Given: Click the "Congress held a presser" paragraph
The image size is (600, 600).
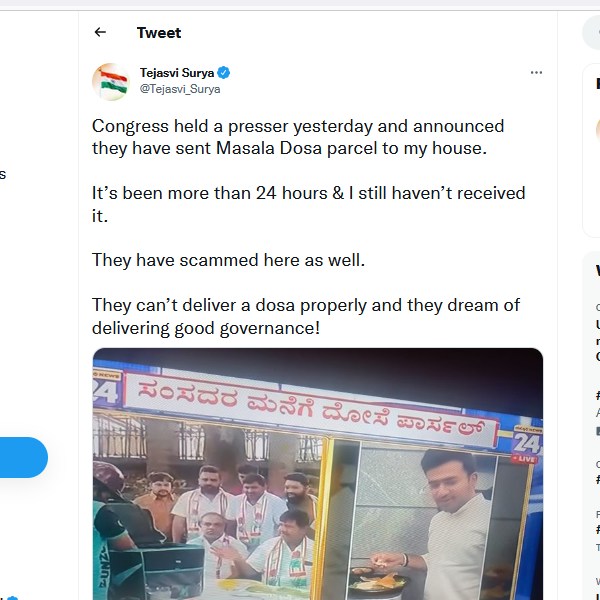Looking at the screenshot, I should click(298, 138).
